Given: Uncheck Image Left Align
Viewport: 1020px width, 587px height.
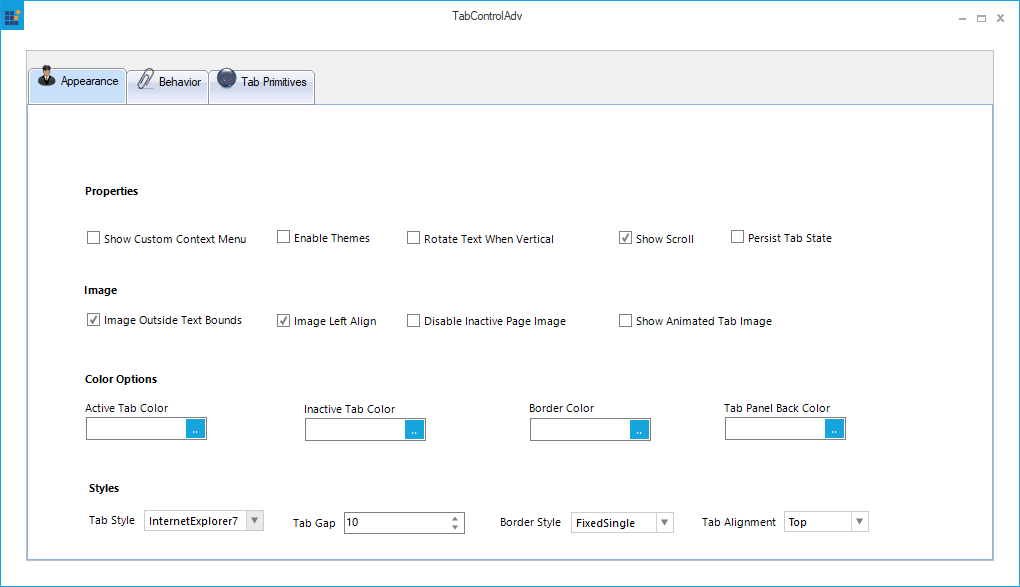Looking at the screenshot, I should [x=283, y=319].
